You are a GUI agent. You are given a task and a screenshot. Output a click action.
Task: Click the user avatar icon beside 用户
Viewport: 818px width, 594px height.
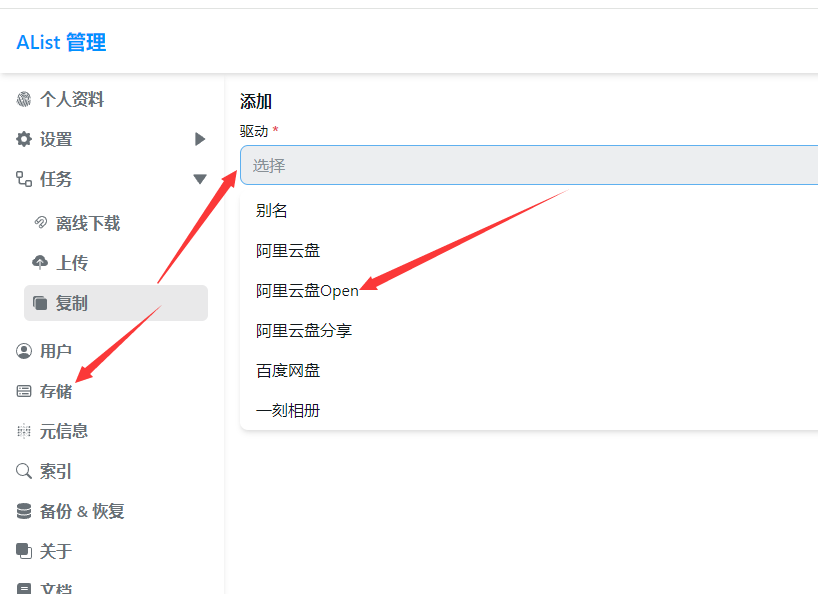click(23, 351)
